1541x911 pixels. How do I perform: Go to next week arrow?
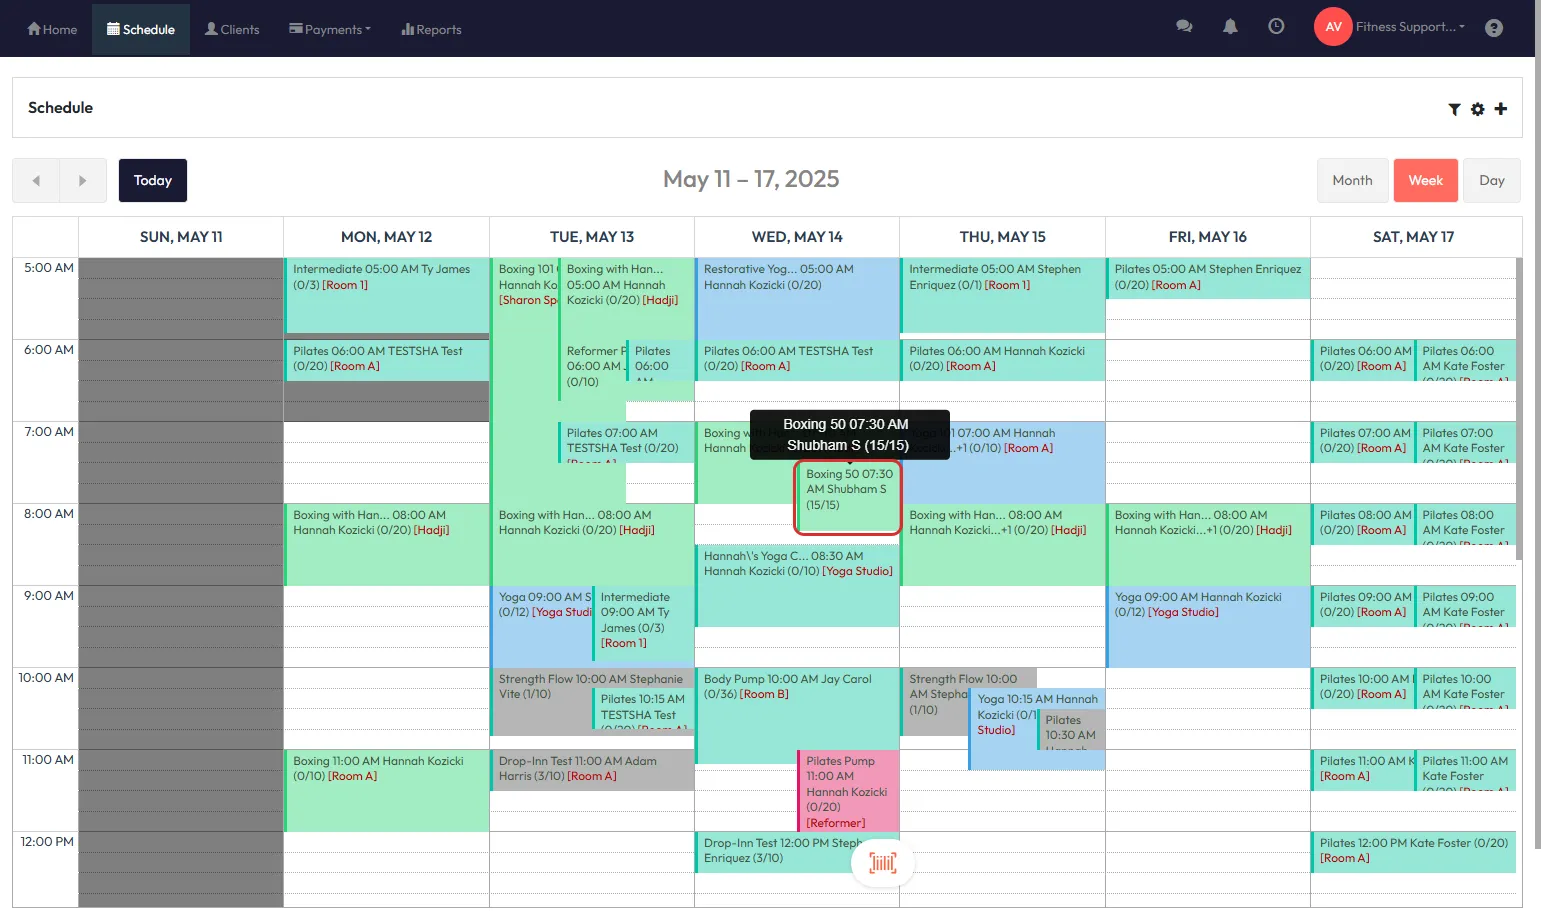[x=83, y=181]
